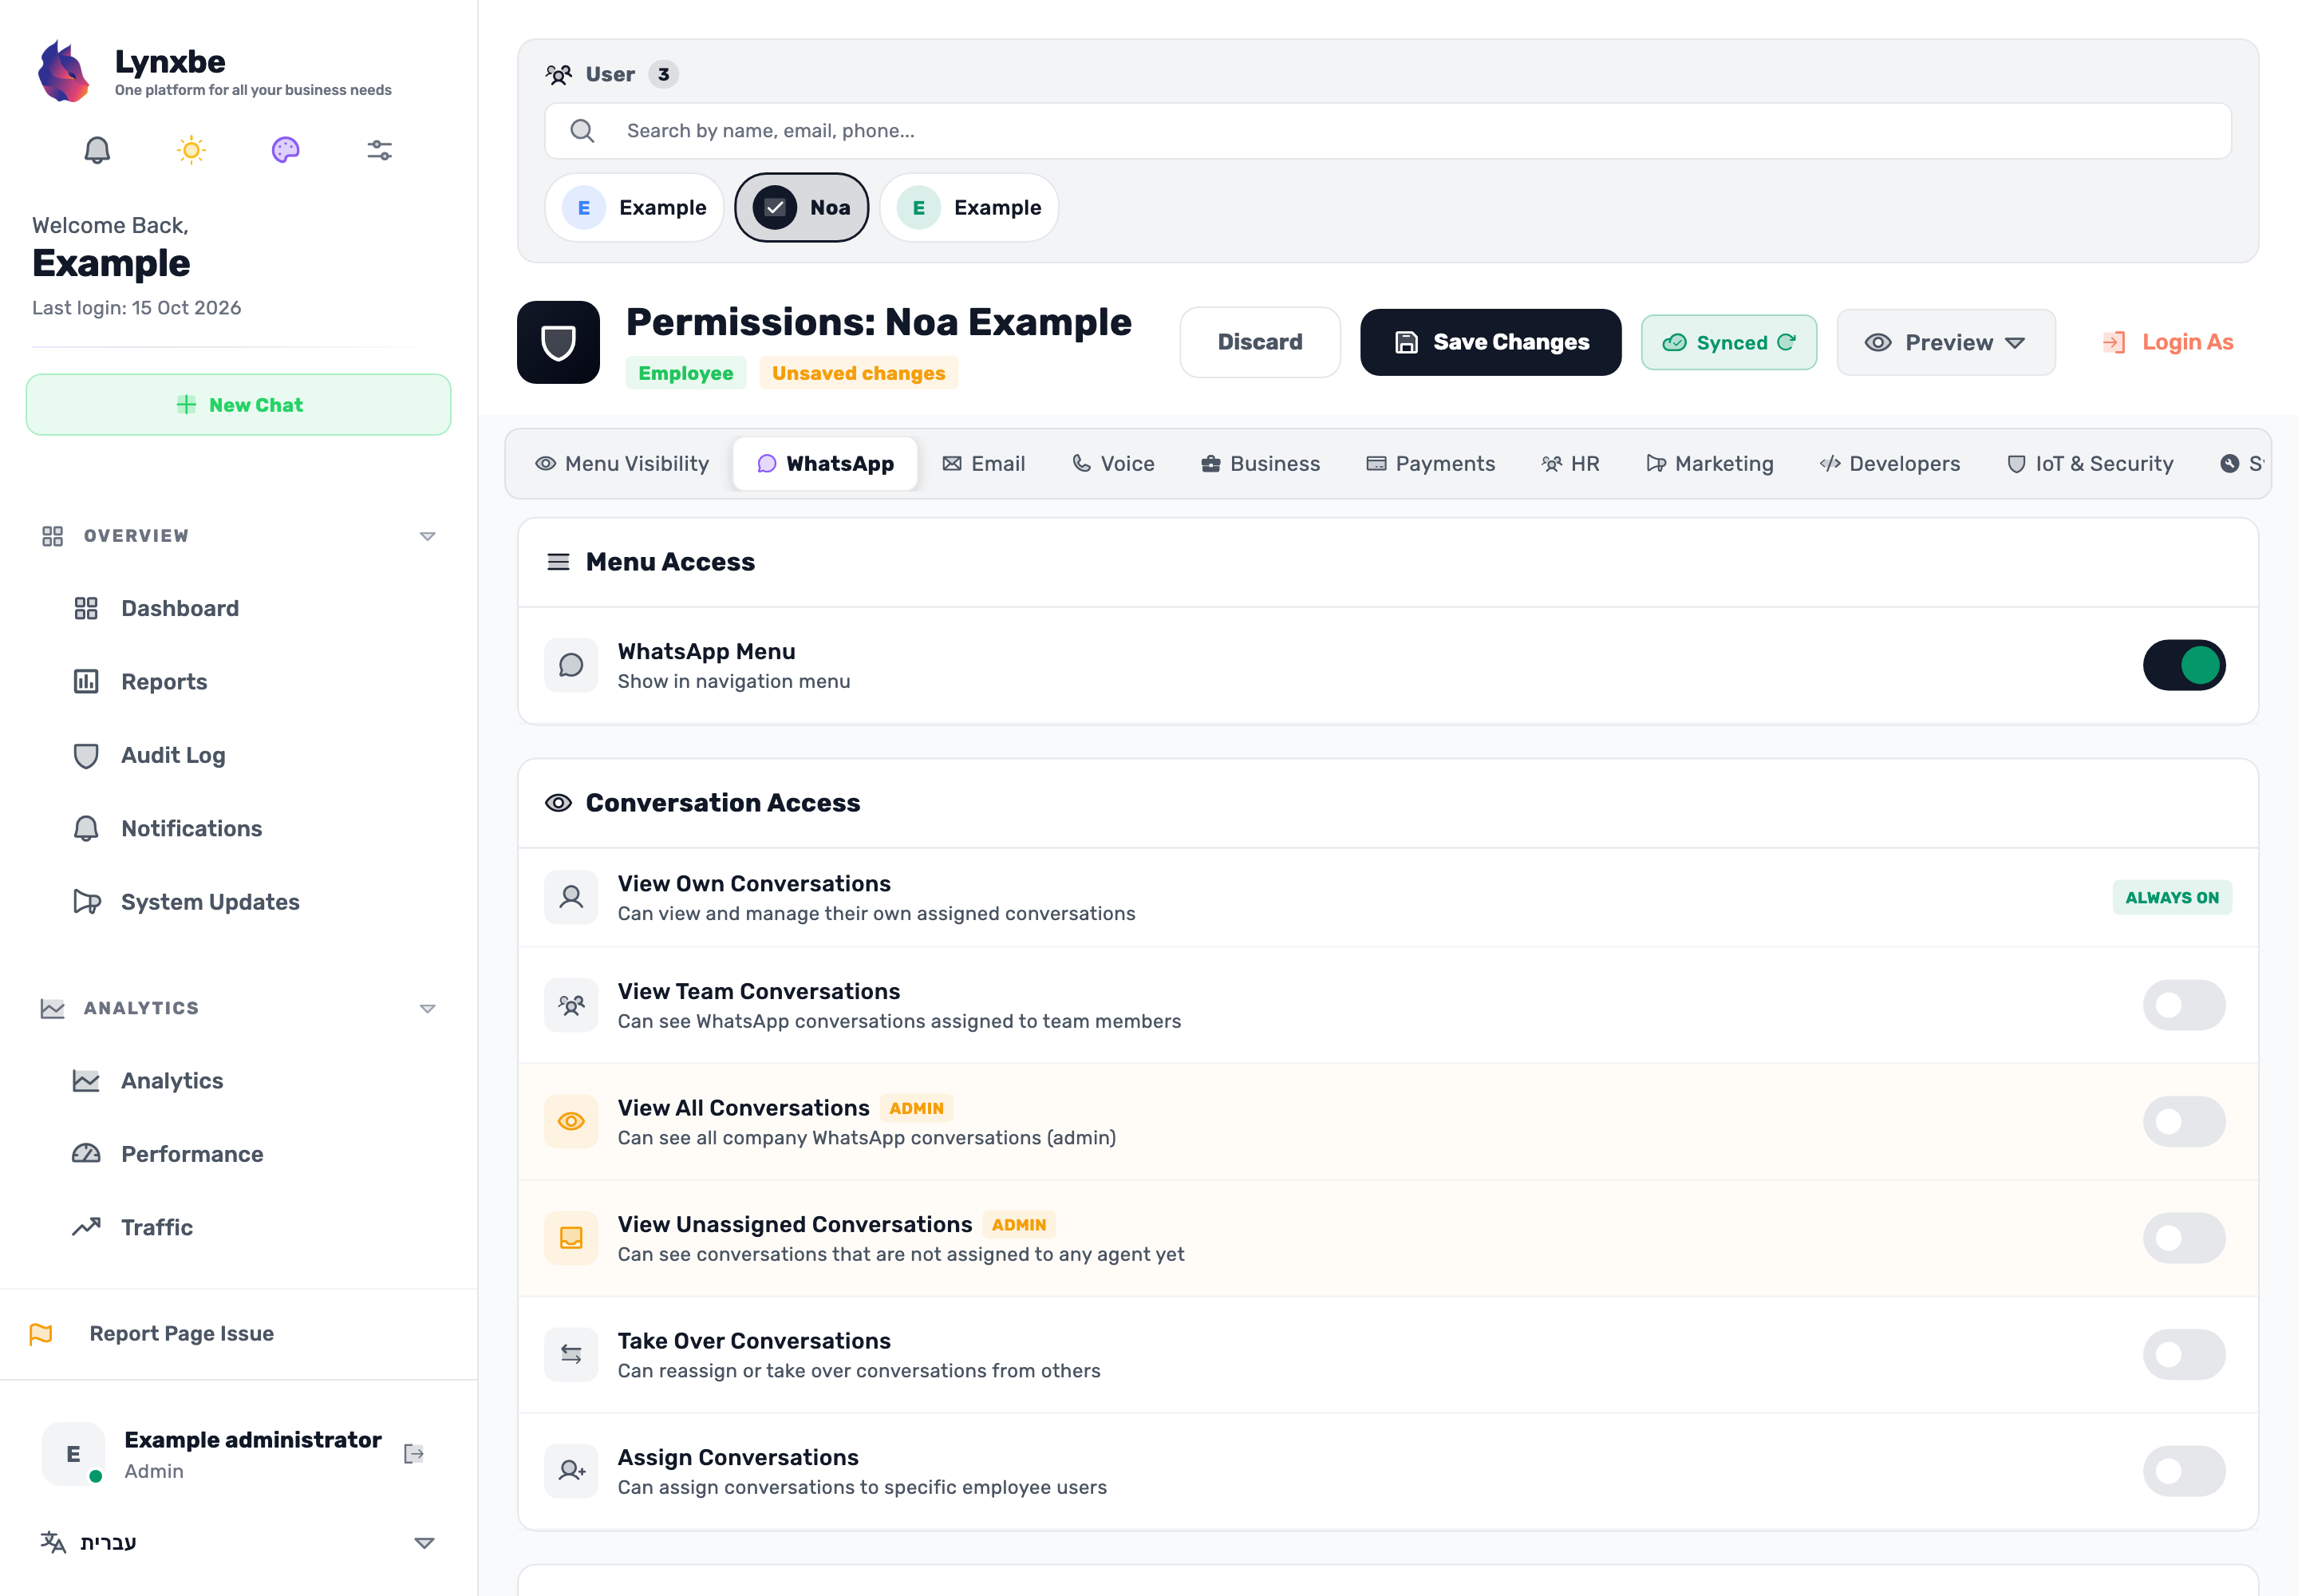This screenshot has height=1596, width=2298.
Task: Enable View Team Conversations toggle
Action: coord(2184,1005)
